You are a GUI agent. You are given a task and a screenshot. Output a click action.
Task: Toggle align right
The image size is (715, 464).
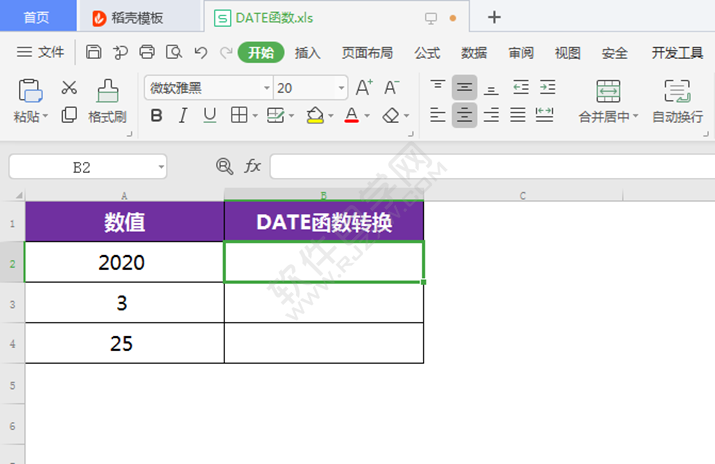click(x=491, y=115)
